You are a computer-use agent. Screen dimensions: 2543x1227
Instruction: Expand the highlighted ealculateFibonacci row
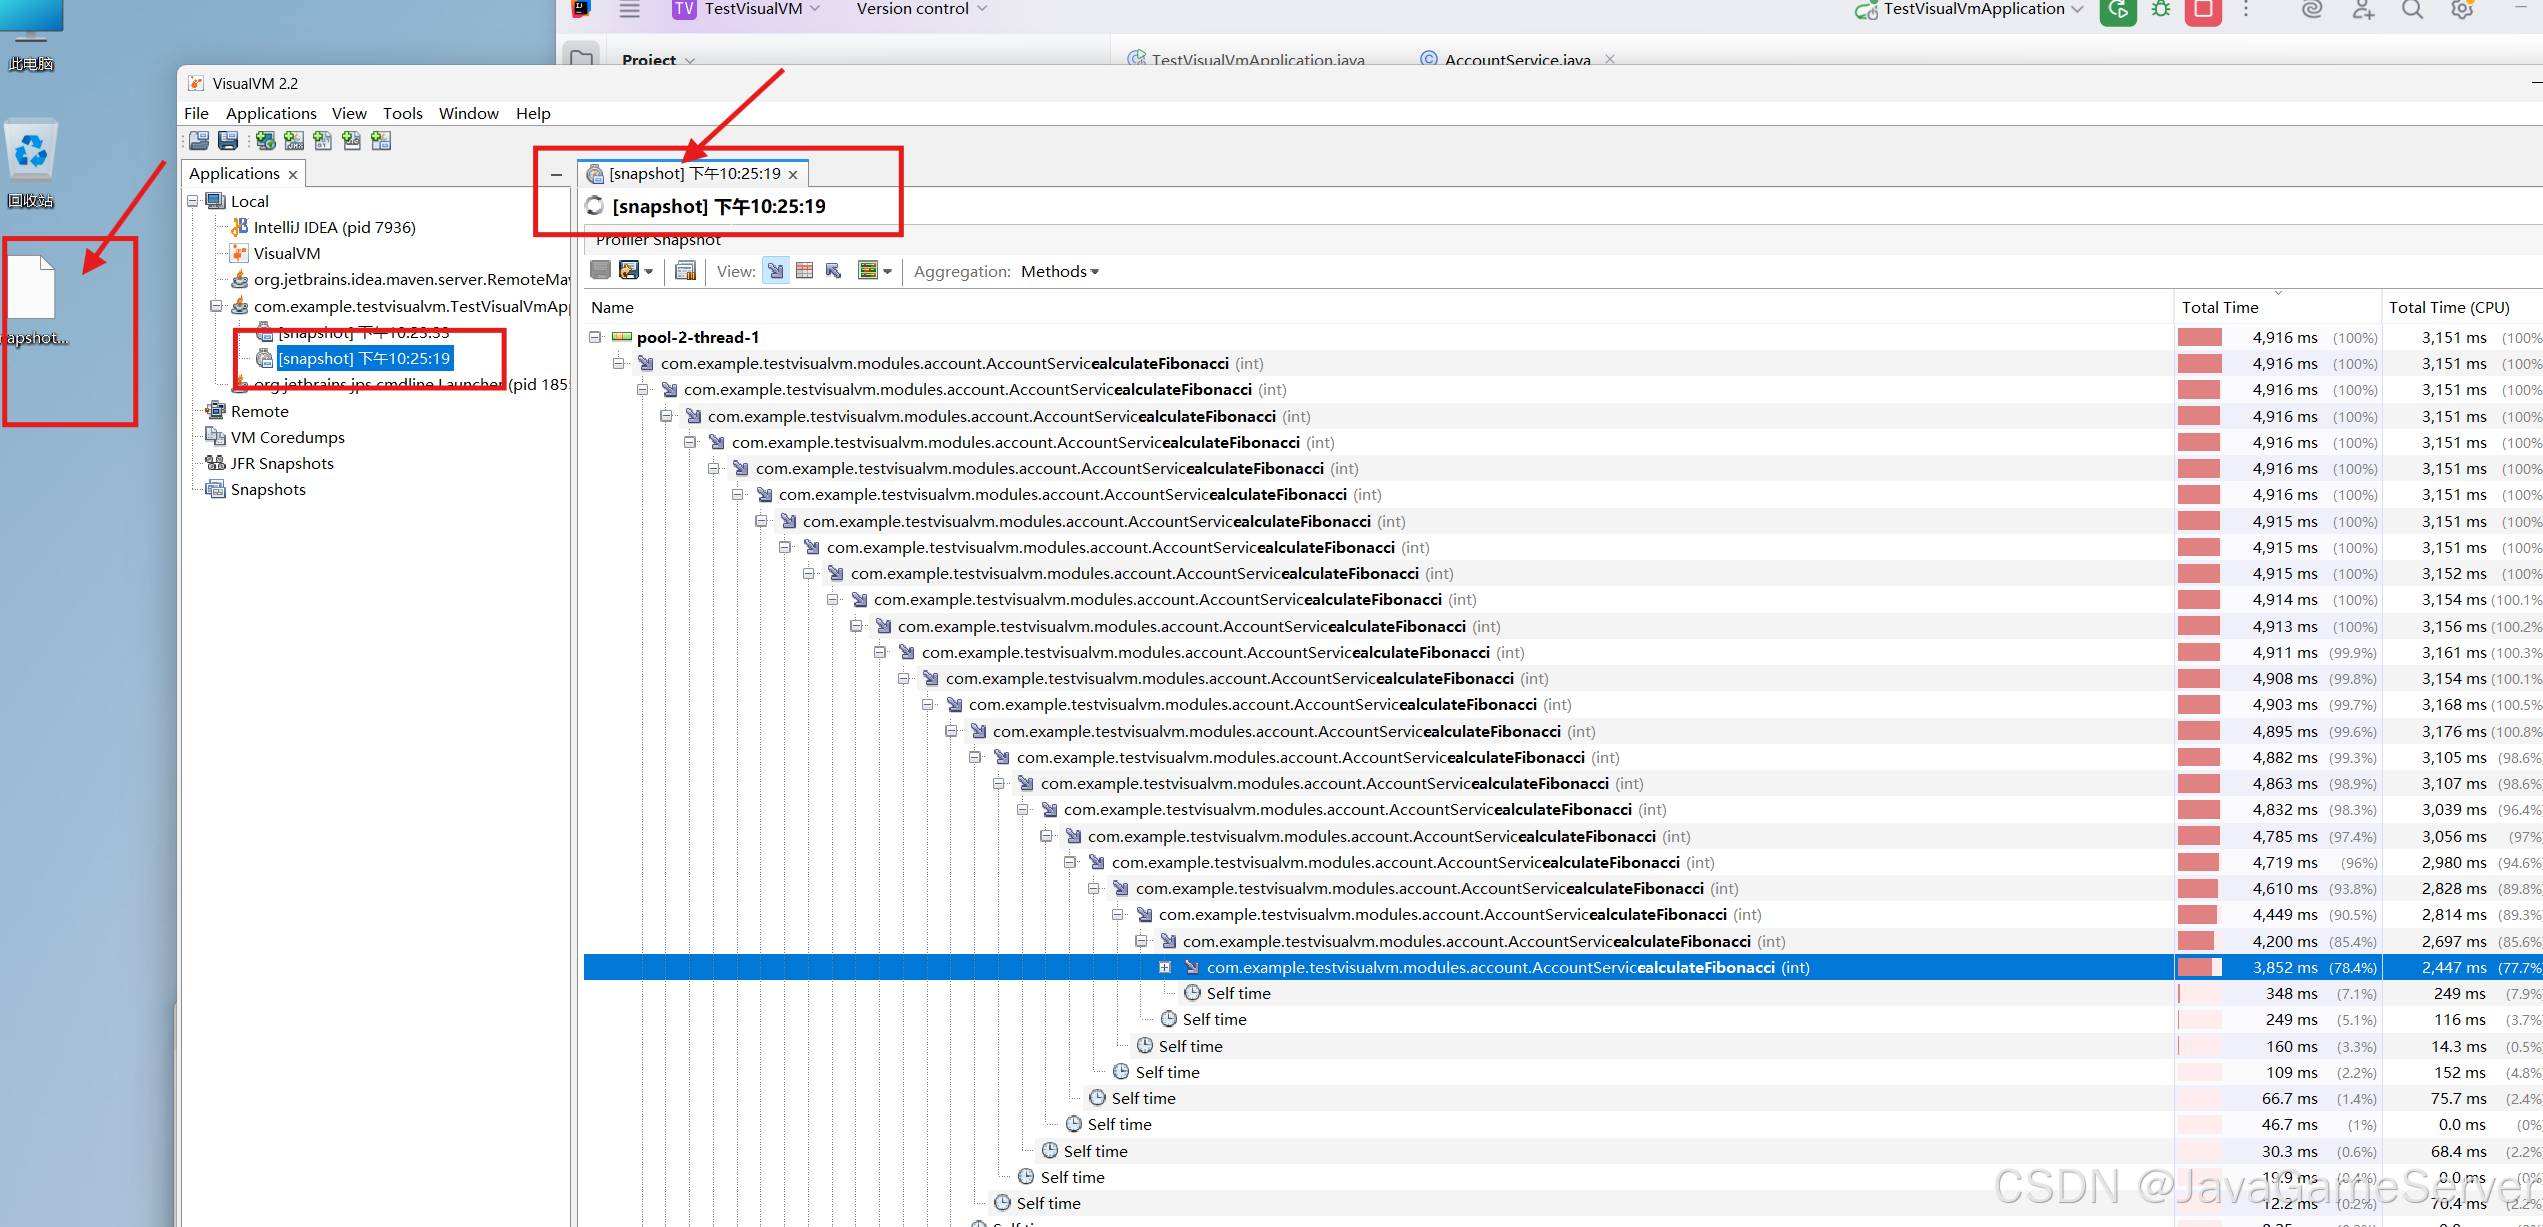pyautogui.click(x=1165, y=967)
